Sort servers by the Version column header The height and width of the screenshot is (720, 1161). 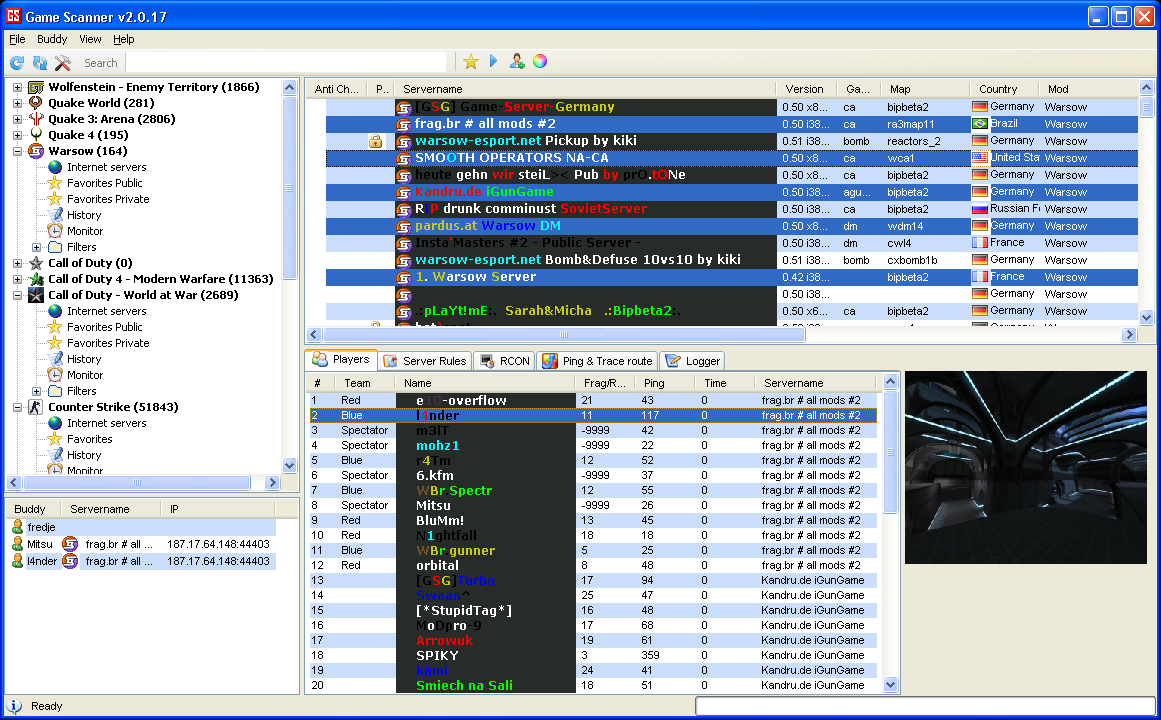[806, 89]
